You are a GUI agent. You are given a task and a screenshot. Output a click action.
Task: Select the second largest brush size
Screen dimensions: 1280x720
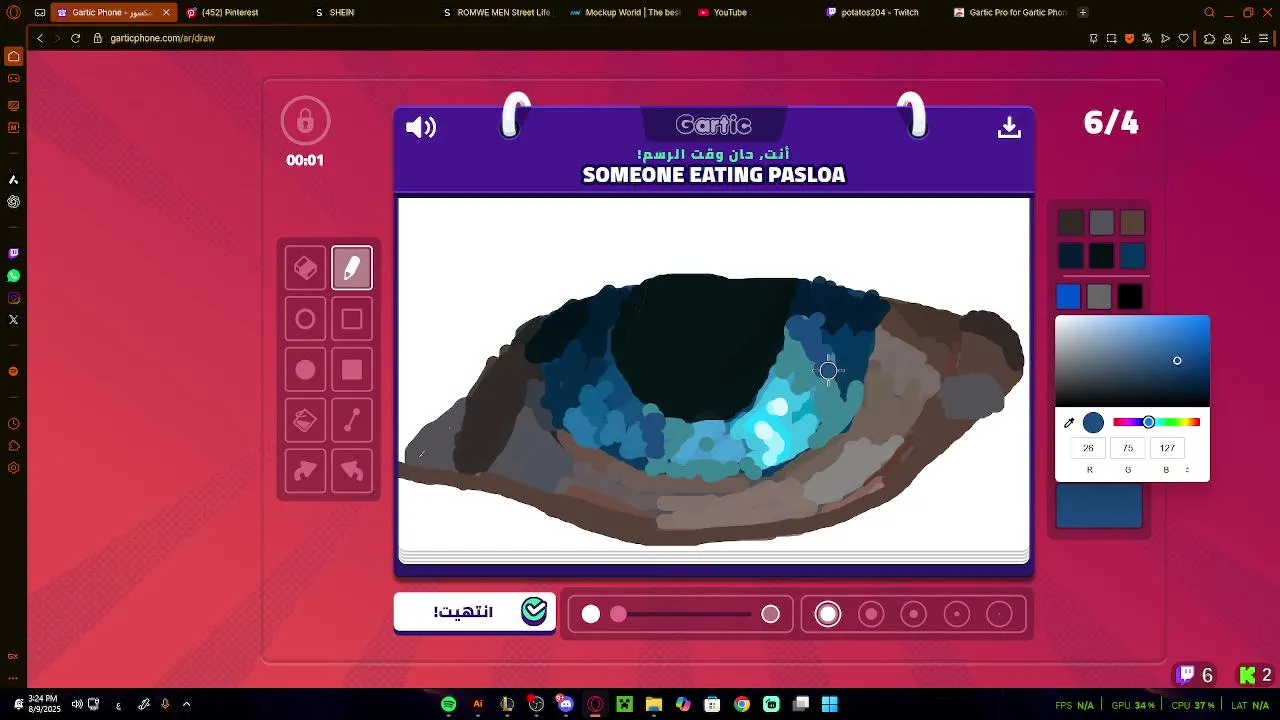pyautogui.click(x=871, y=614)
